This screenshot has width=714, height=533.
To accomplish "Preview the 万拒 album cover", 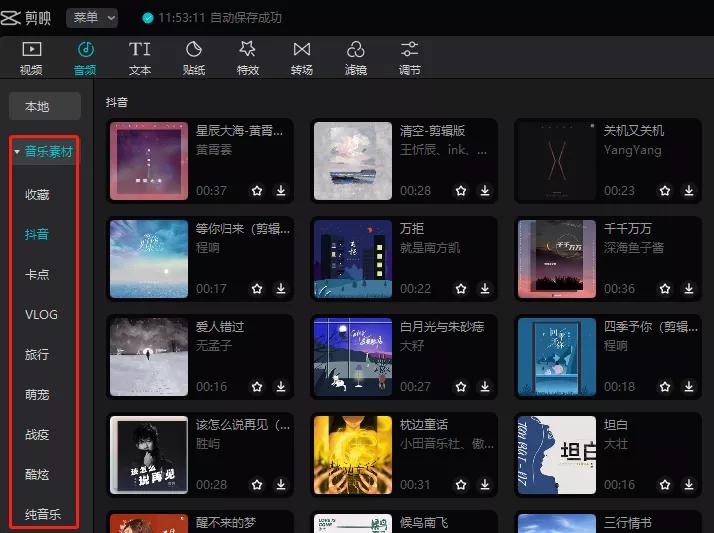I will click(353, 259).
